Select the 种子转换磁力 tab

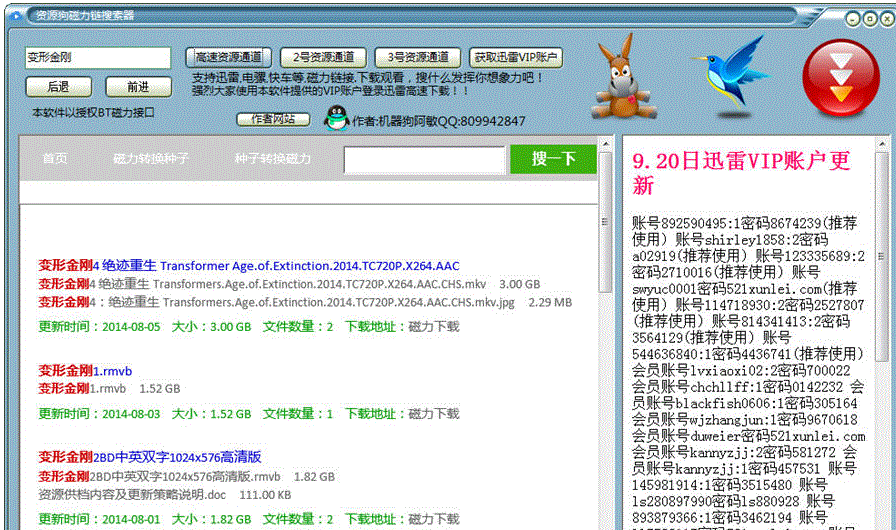point(272,159)
